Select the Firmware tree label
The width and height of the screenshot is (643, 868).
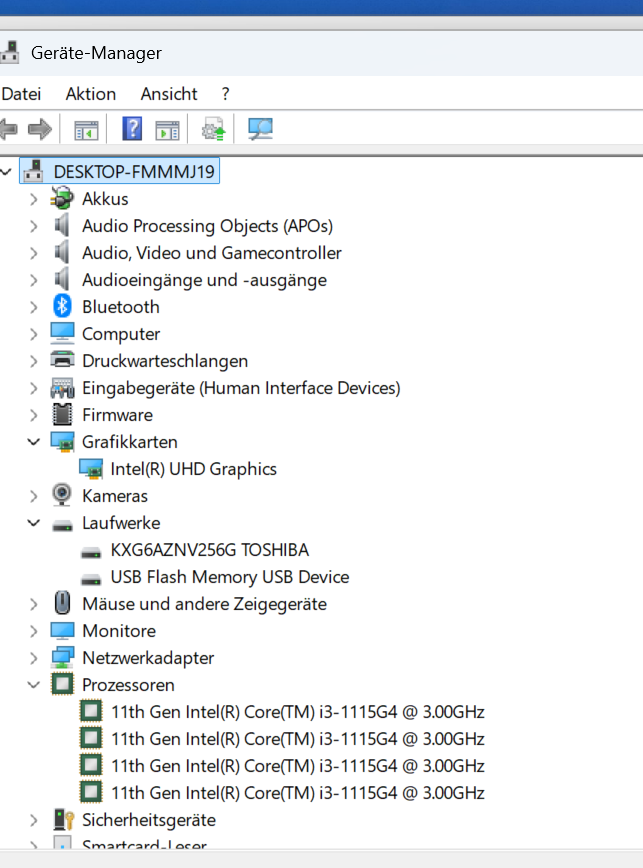pos(117,415)
